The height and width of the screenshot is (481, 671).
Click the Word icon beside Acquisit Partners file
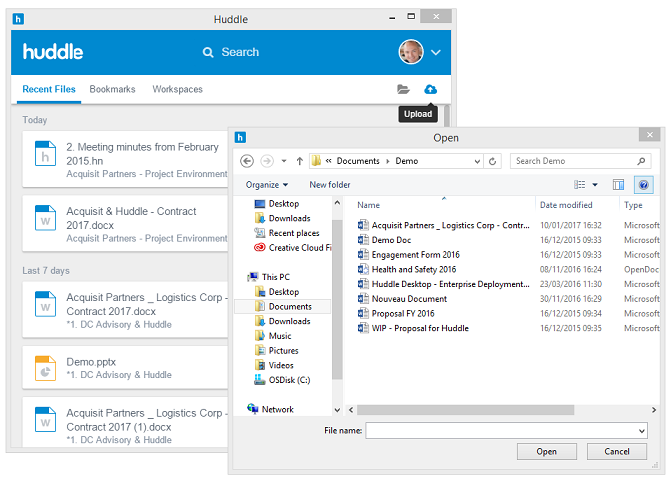(x=363, y=225)
